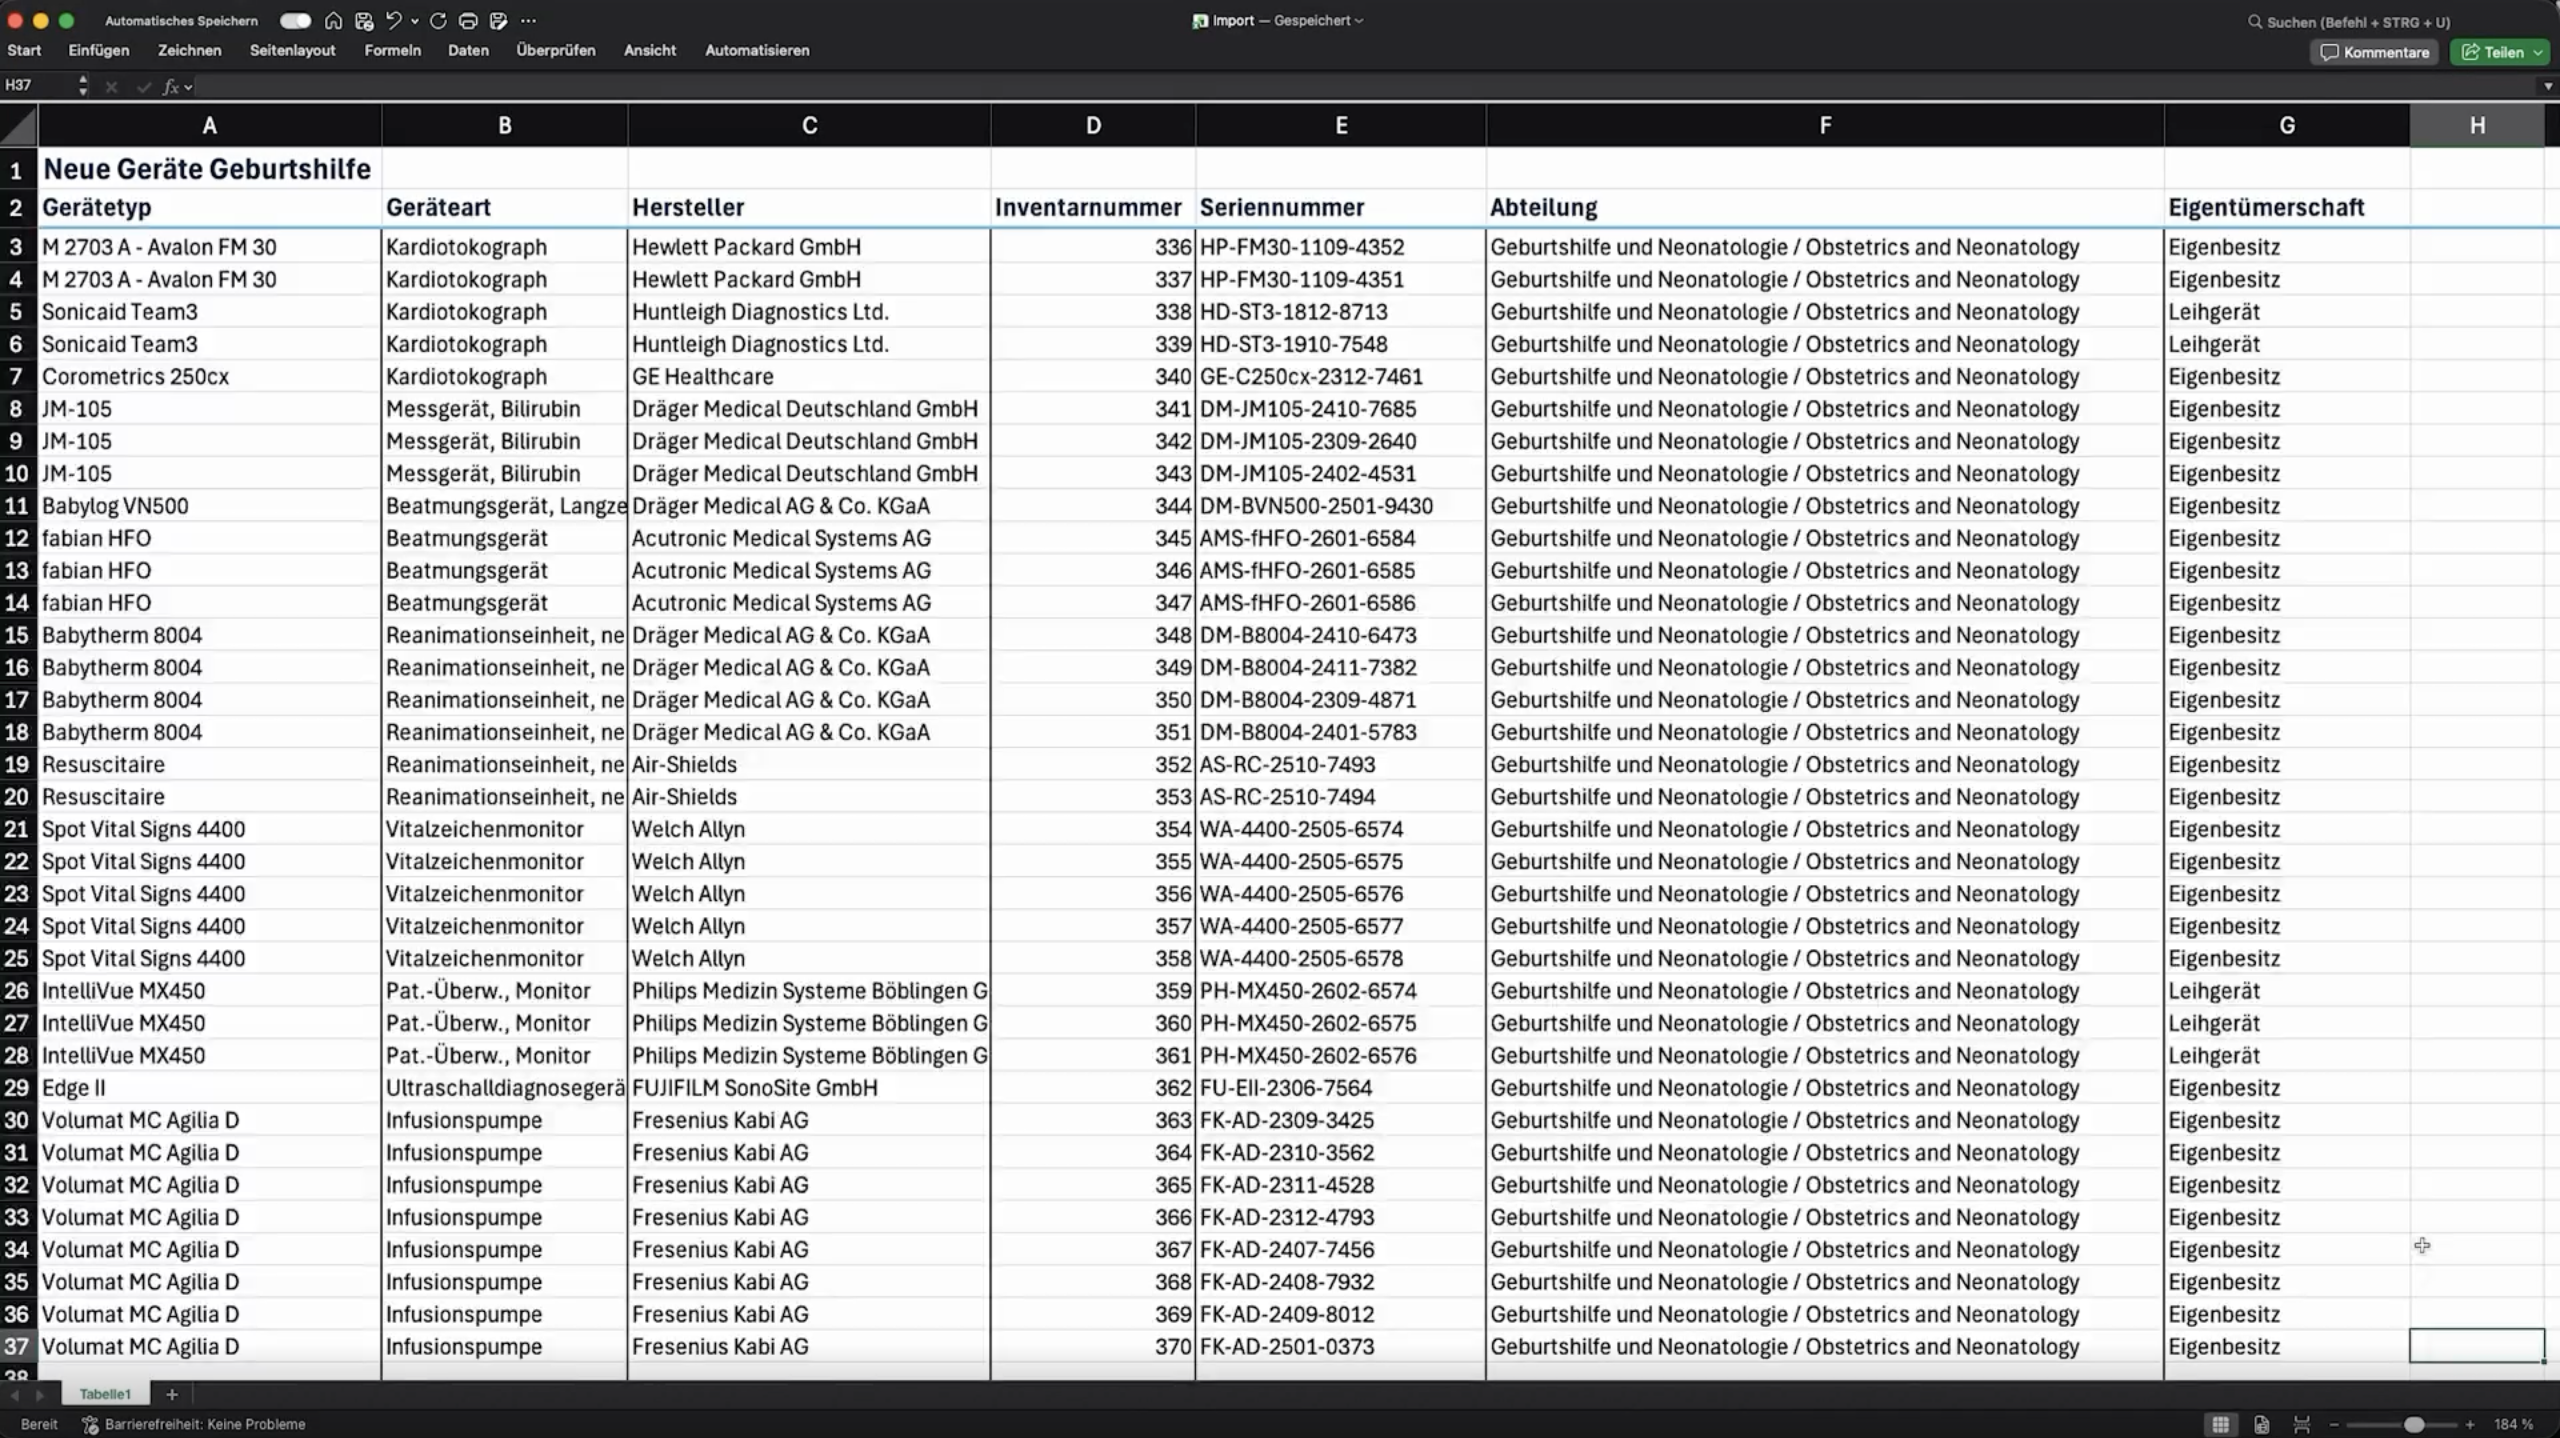Screen dimensions: 2560x1438
Task: Click the Barrierefreiheit accessibility status icon
Action: tap(90, 1424)
